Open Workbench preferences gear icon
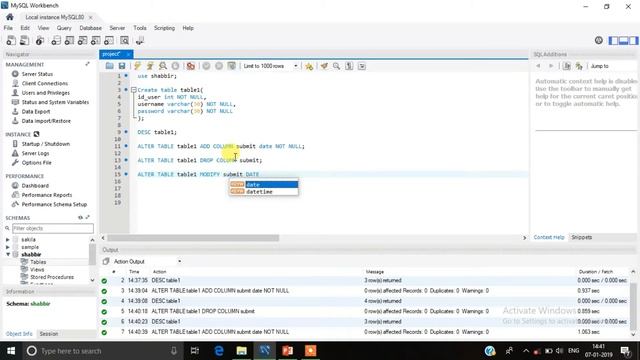Screen dimensions: 640x360 tap(599, 40)
